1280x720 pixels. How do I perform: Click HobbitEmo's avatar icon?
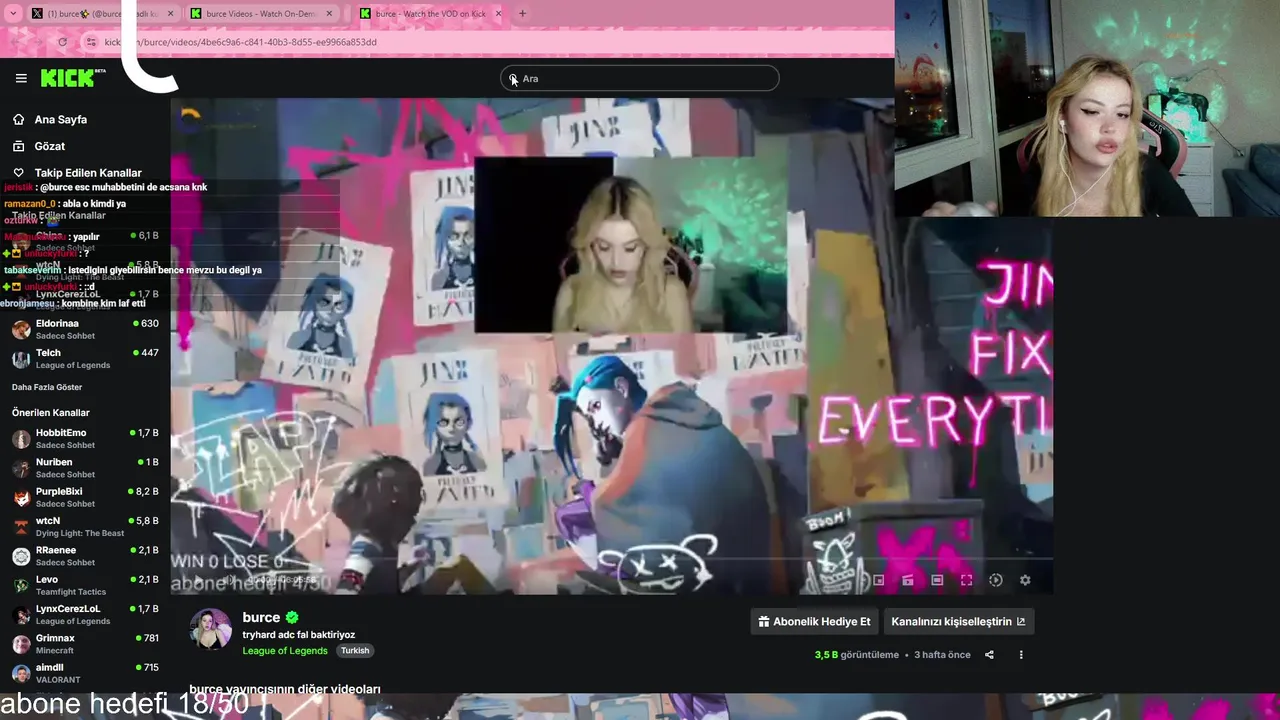coord(21,438)
